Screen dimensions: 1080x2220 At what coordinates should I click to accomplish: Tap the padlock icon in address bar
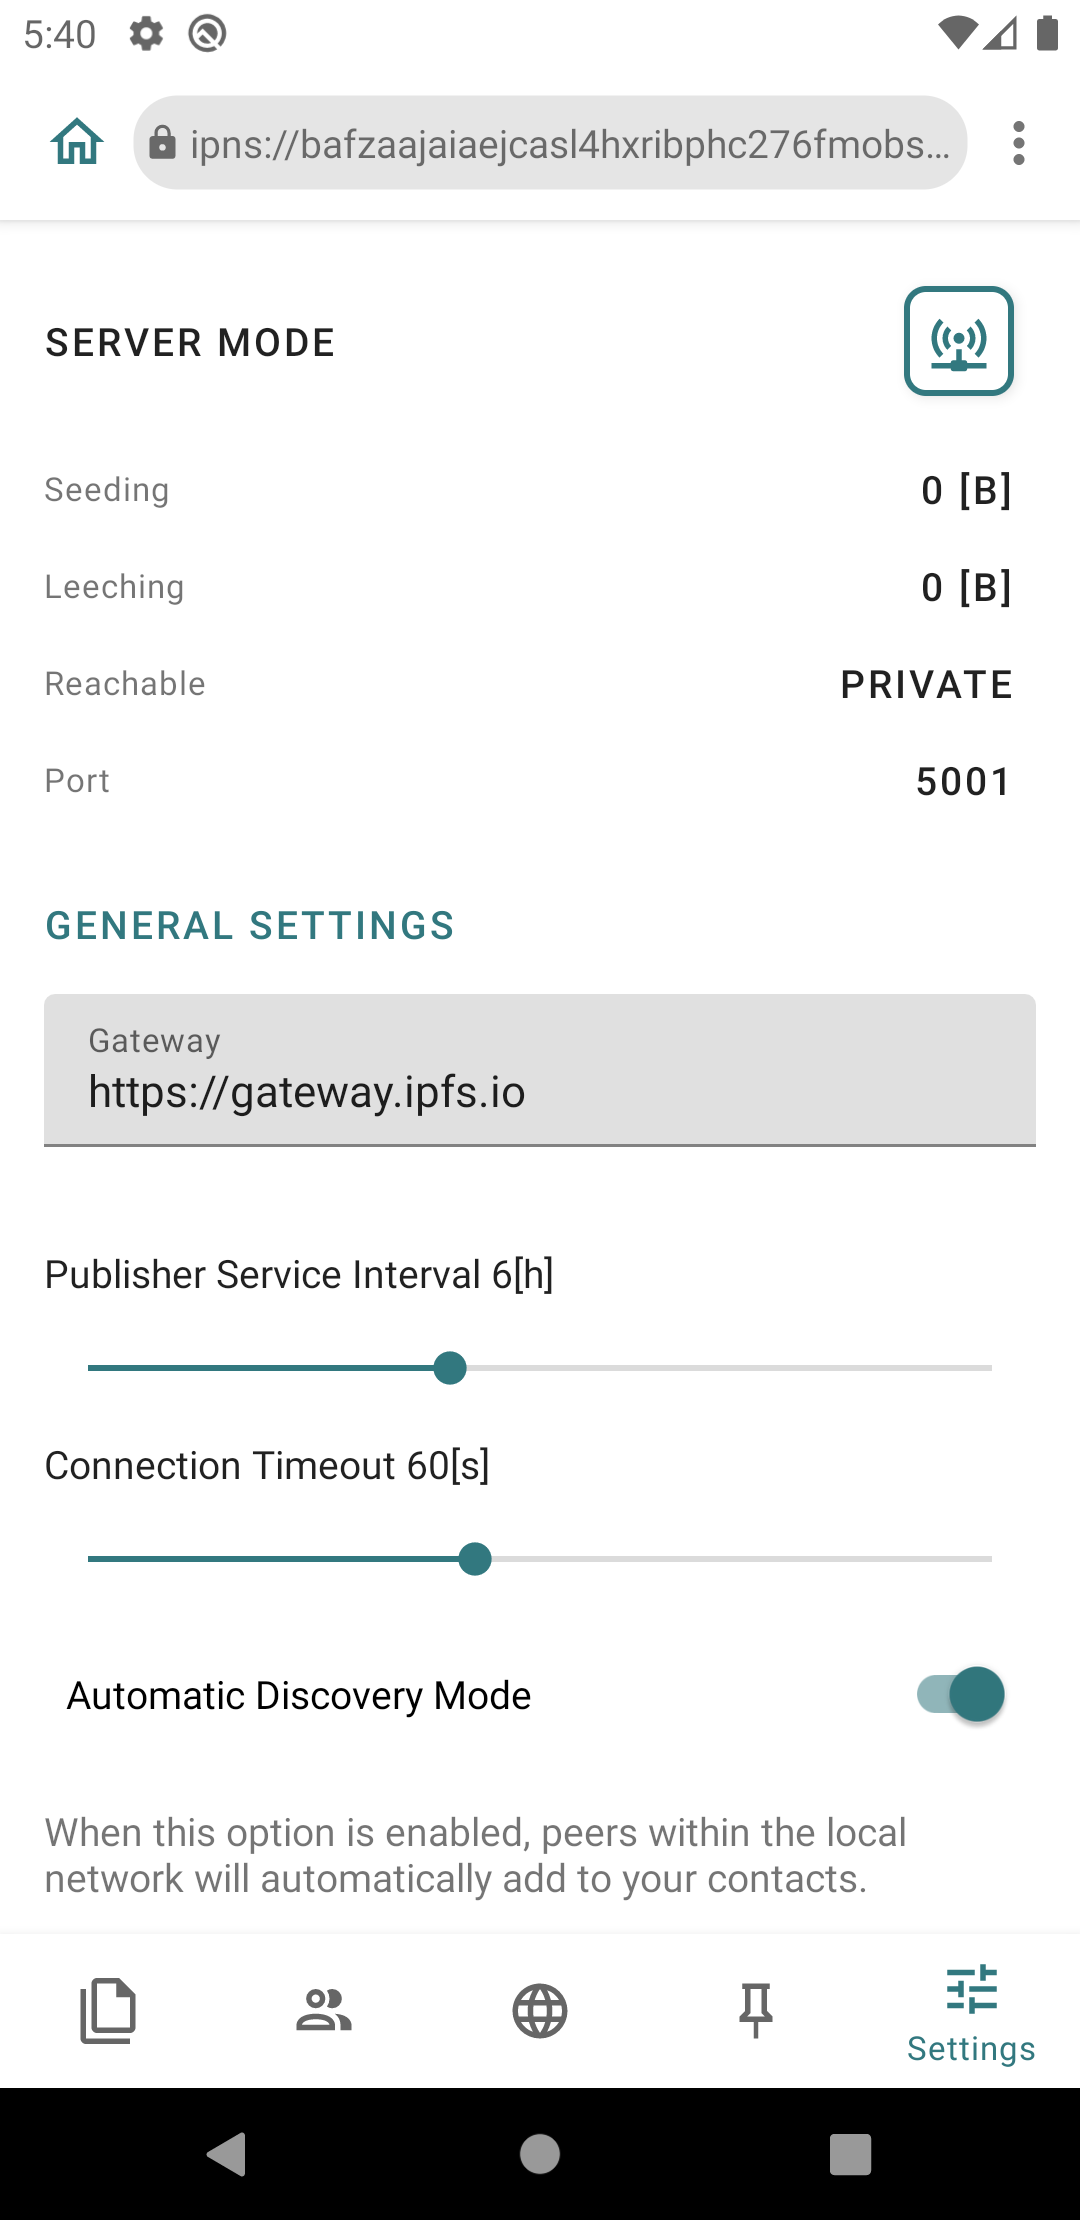point(162,144)
